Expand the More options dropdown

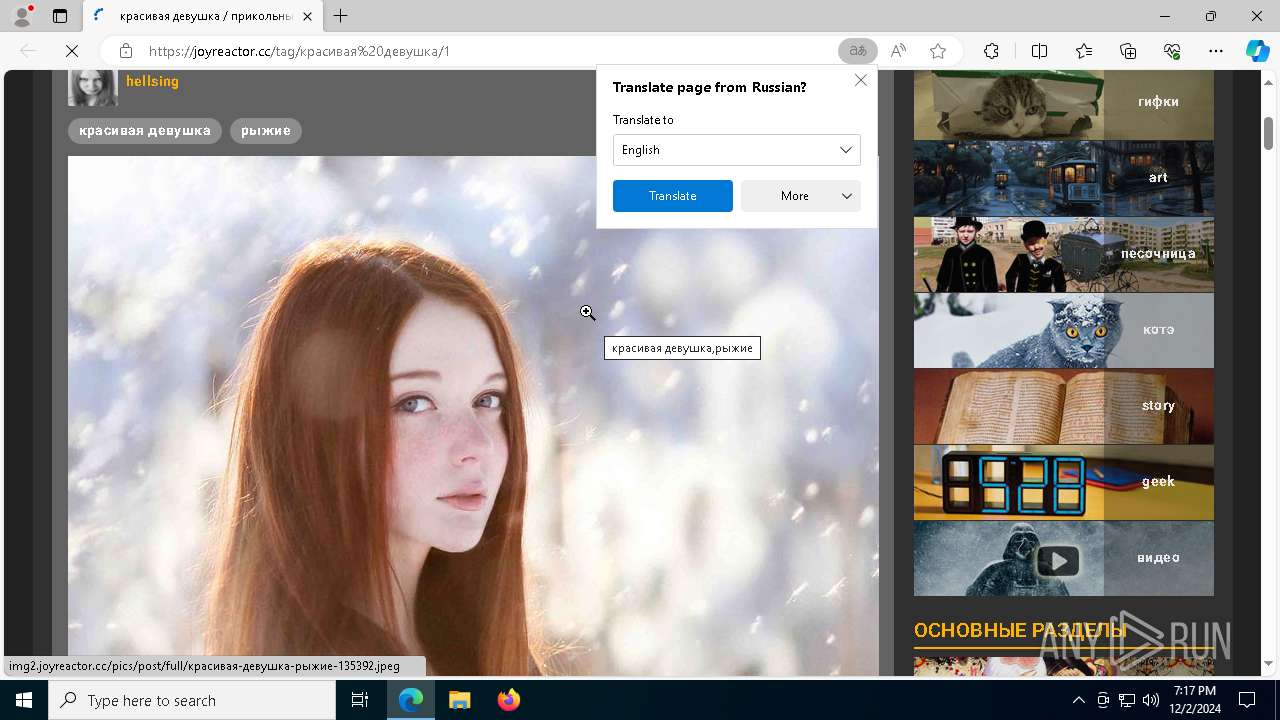click(801, 196)
